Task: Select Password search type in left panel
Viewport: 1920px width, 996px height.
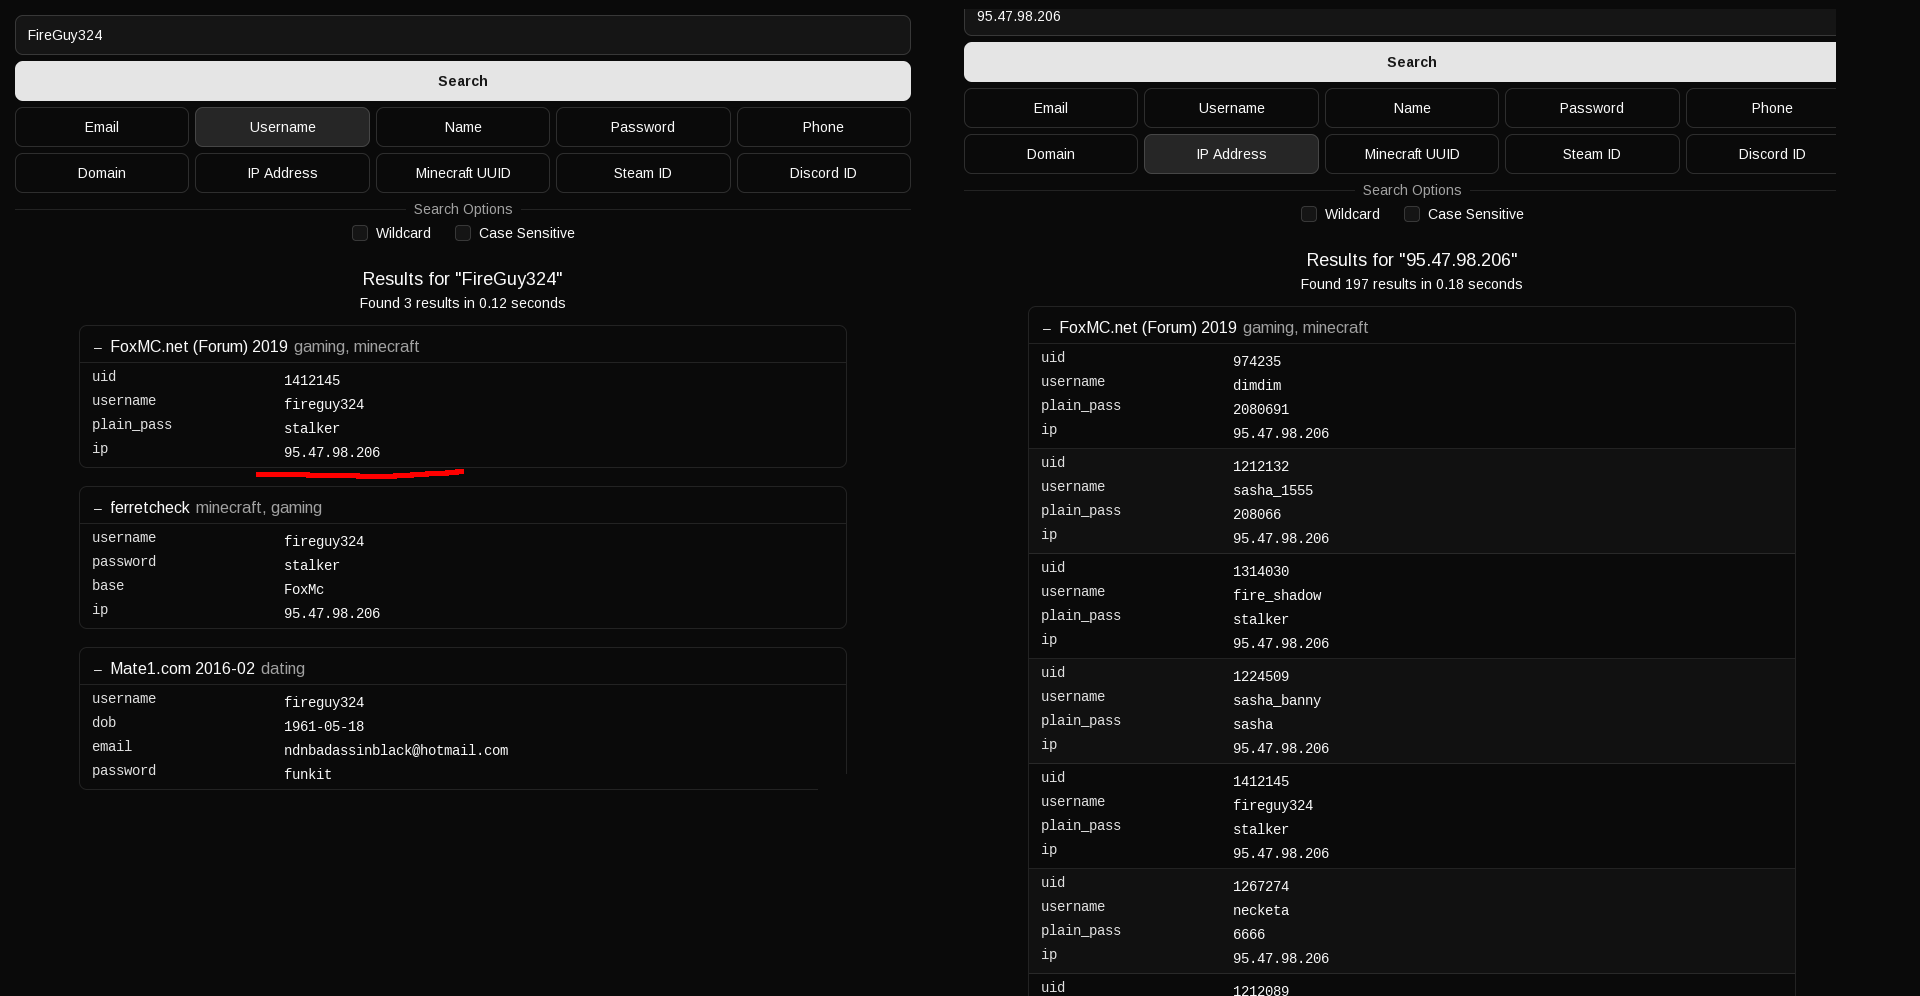Action: pyautogui.click(x=643, y=127)
